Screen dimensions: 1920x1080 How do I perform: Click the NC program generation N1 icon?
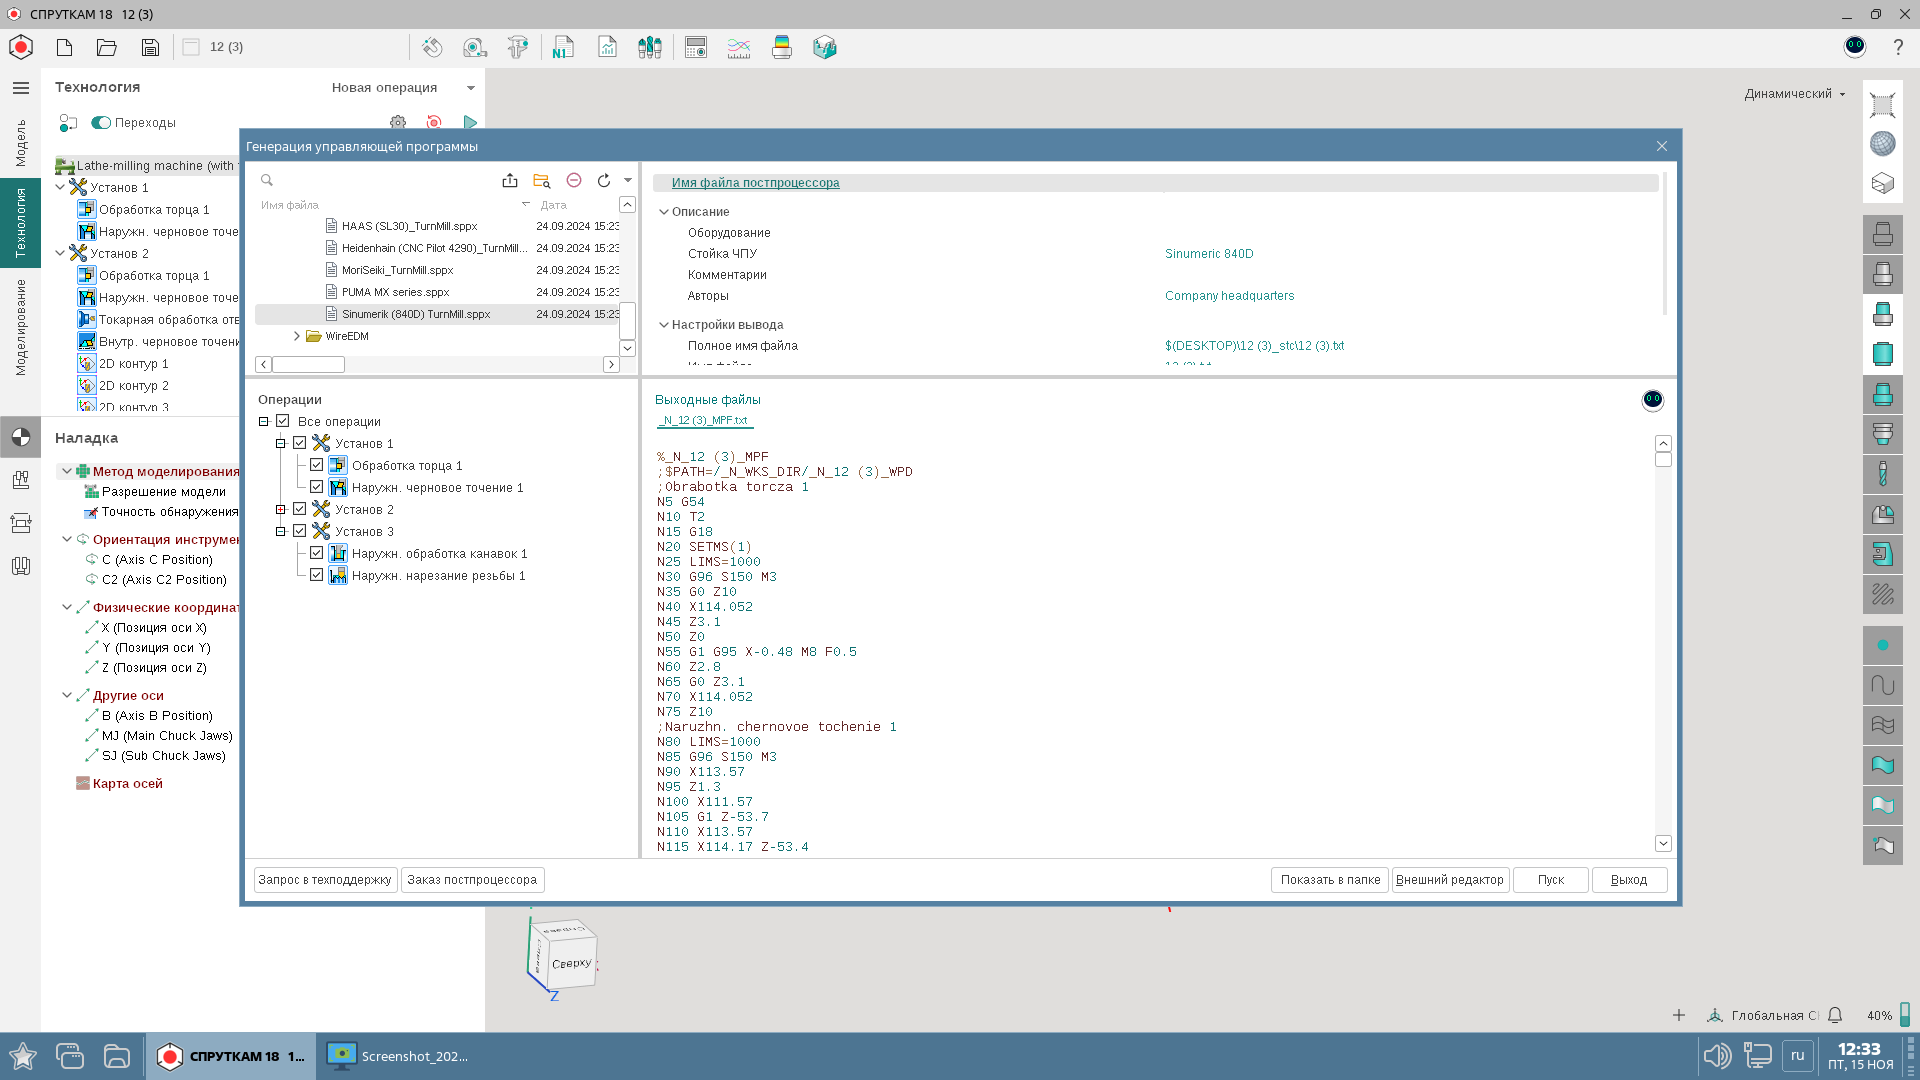pyautogui.click(x=562, y=47)
